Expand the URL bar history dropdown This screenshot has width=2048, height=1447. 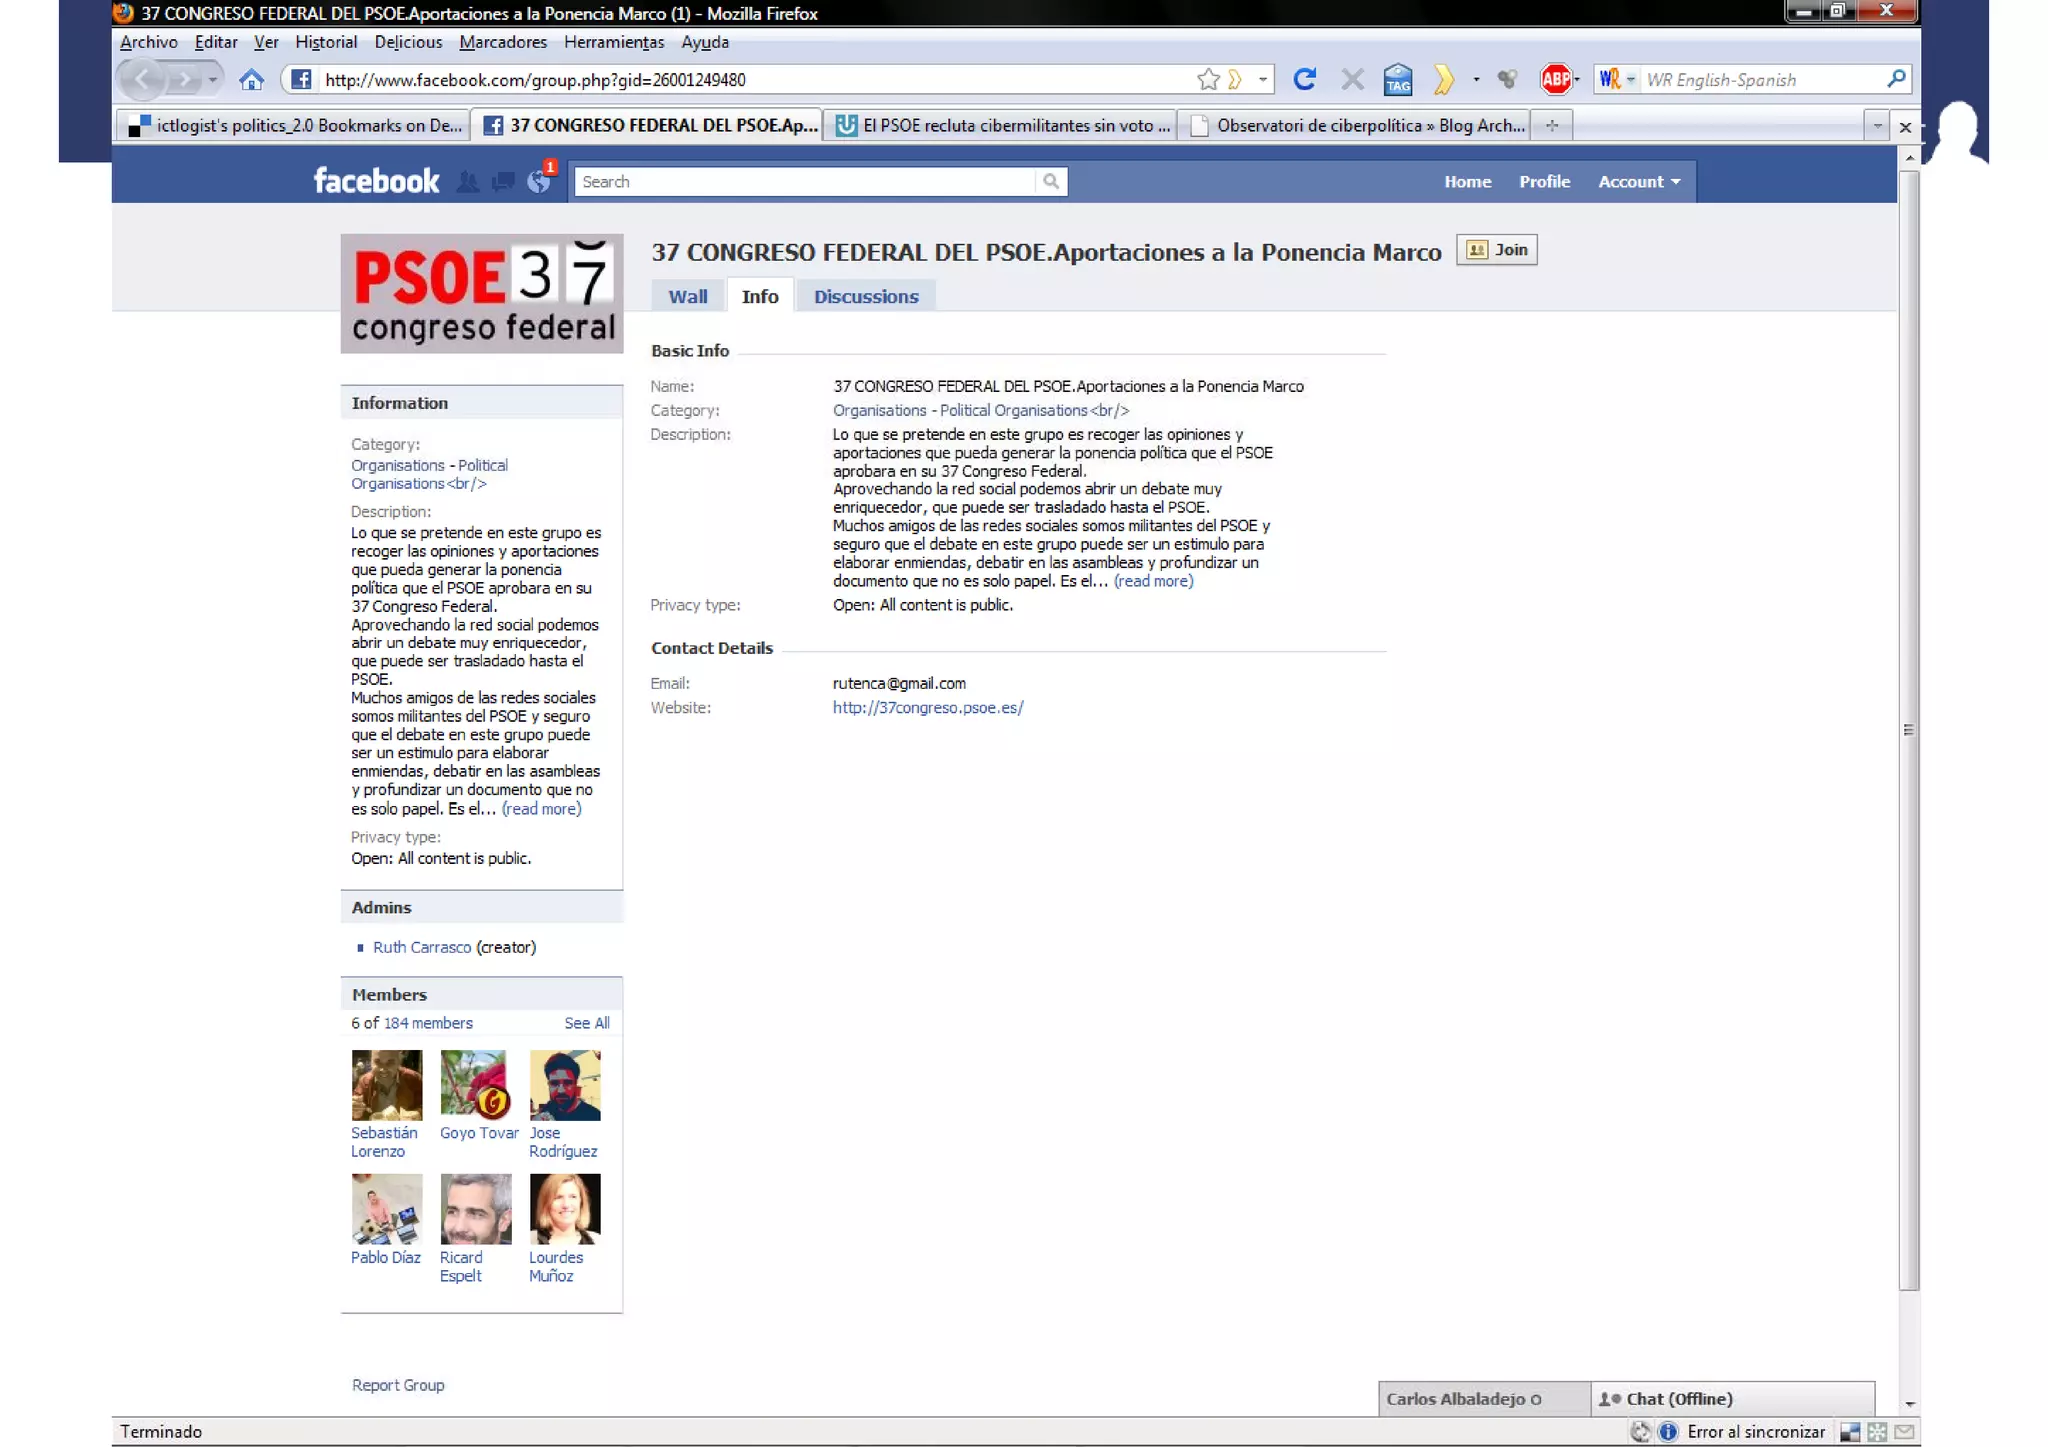[1263, 79]
